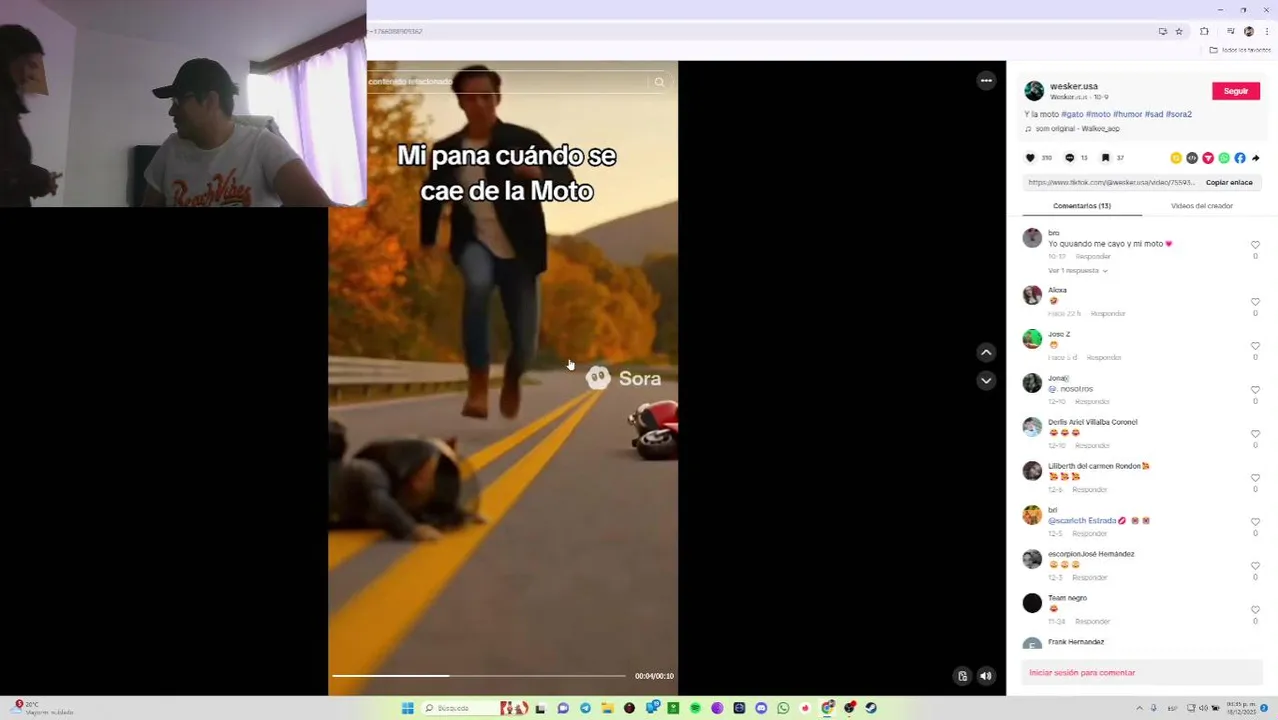
Task: Share the video to WhatsApp
Action: (1224, 158)
